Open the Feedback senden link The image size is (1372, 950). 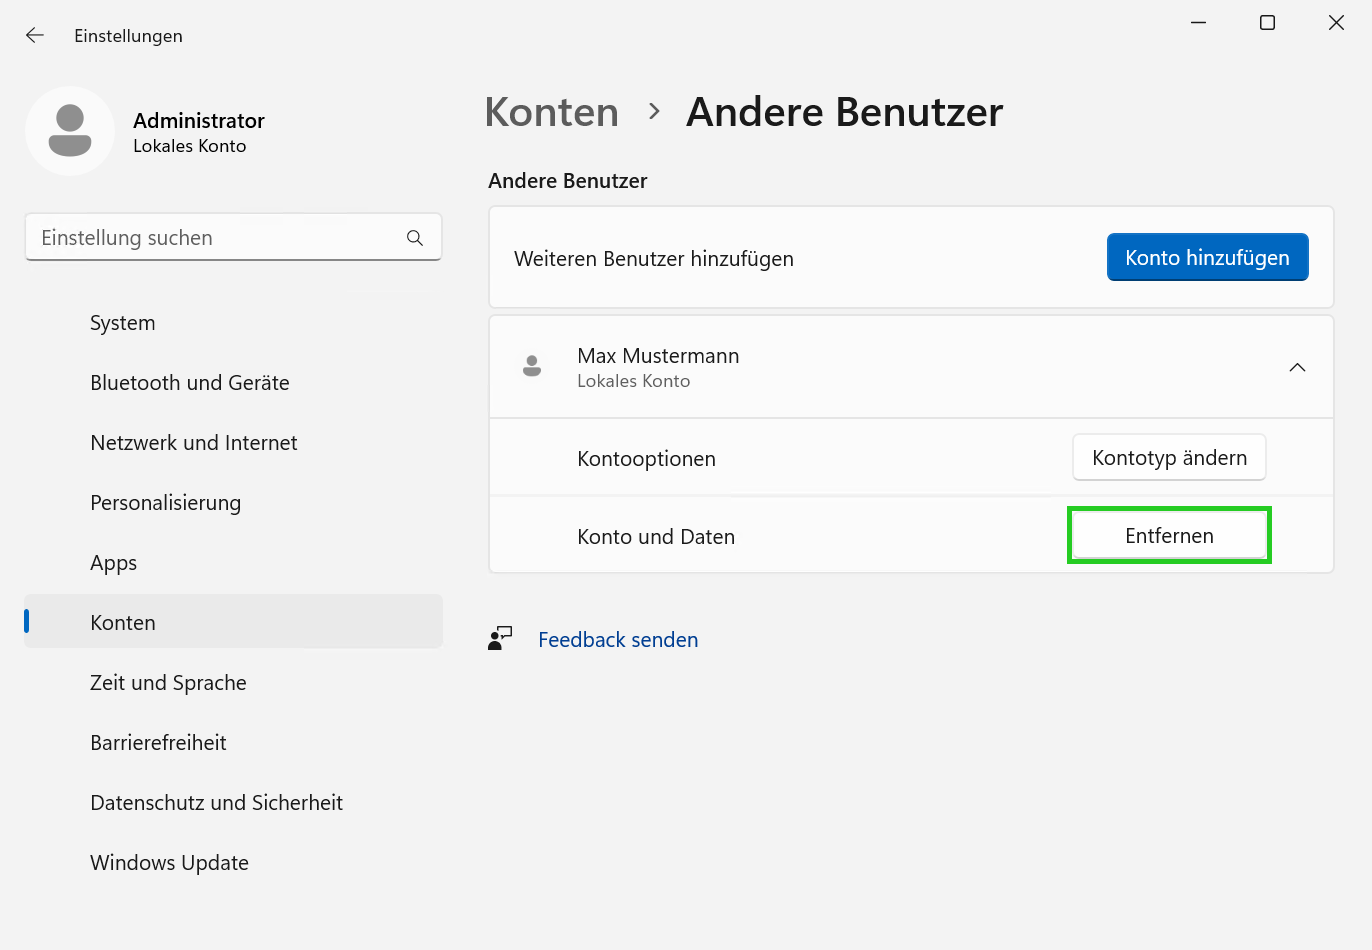point(618,640)
